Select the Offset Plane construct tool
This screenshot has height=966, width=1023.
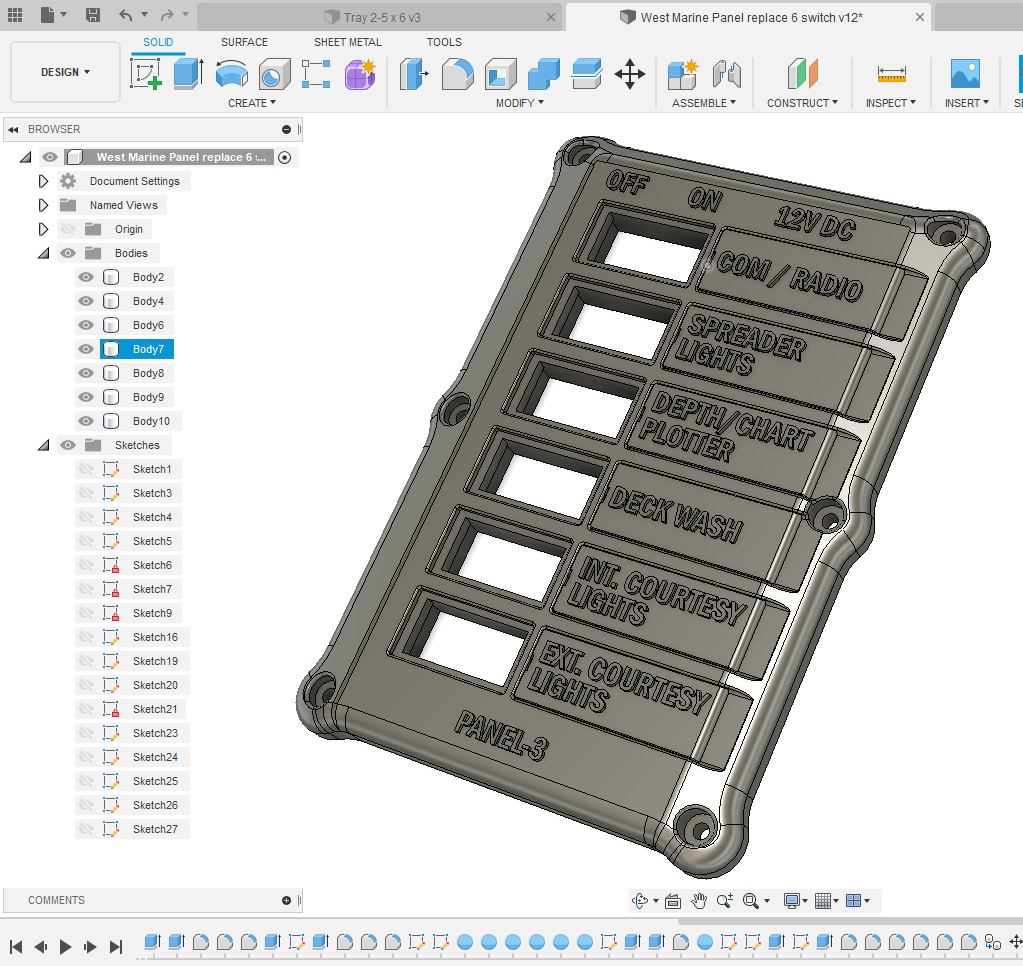[x=802, y=74]
